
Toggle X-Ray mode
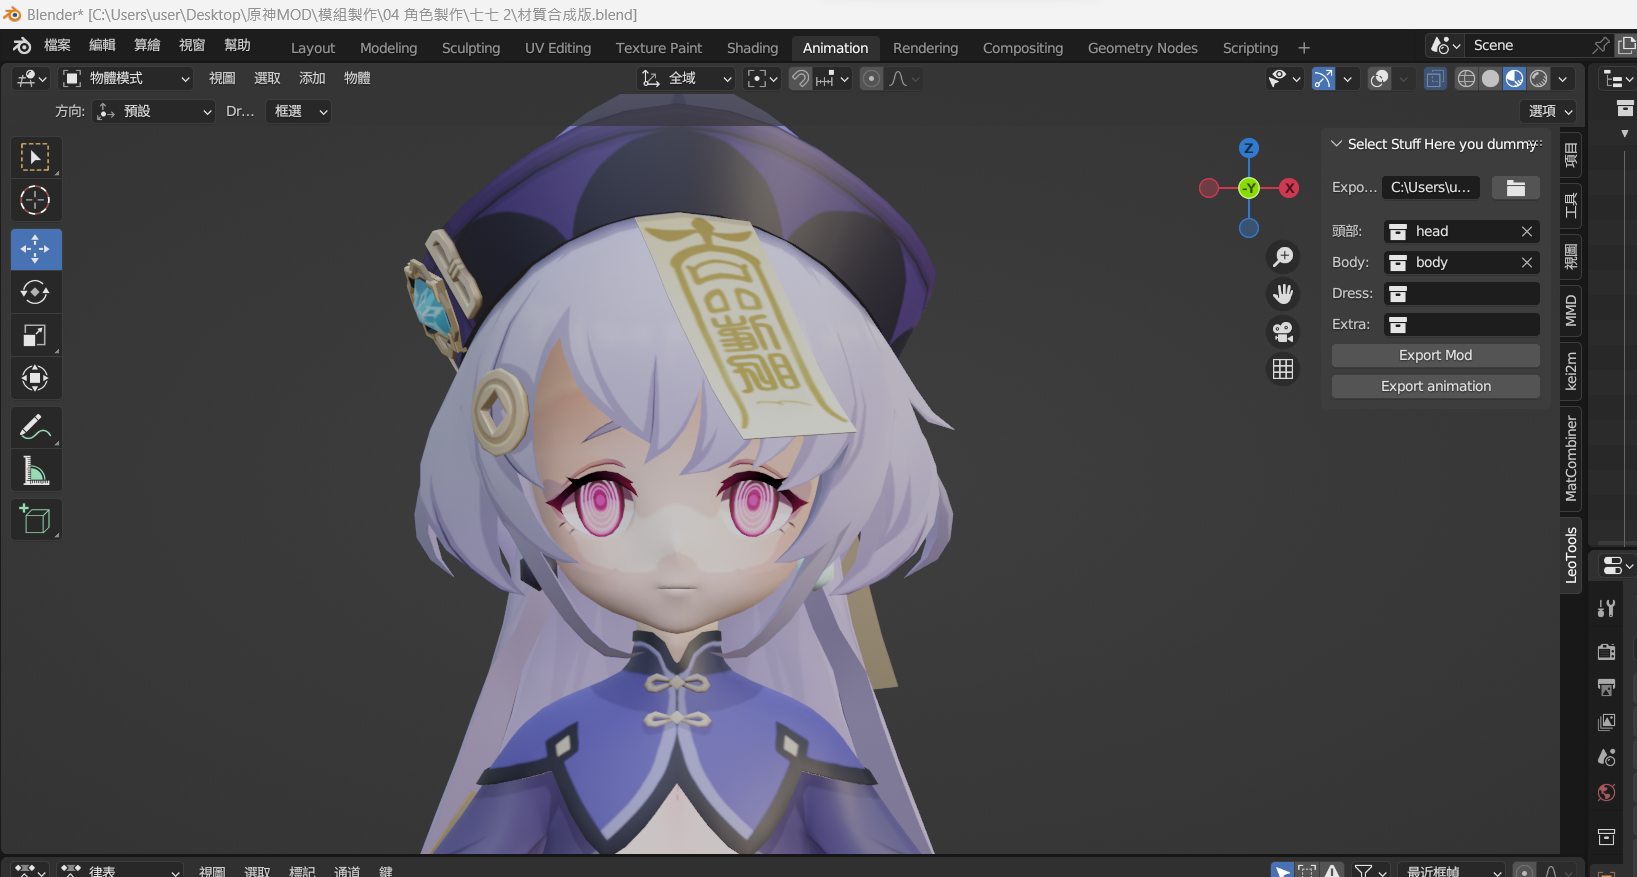pos(1435,79)
